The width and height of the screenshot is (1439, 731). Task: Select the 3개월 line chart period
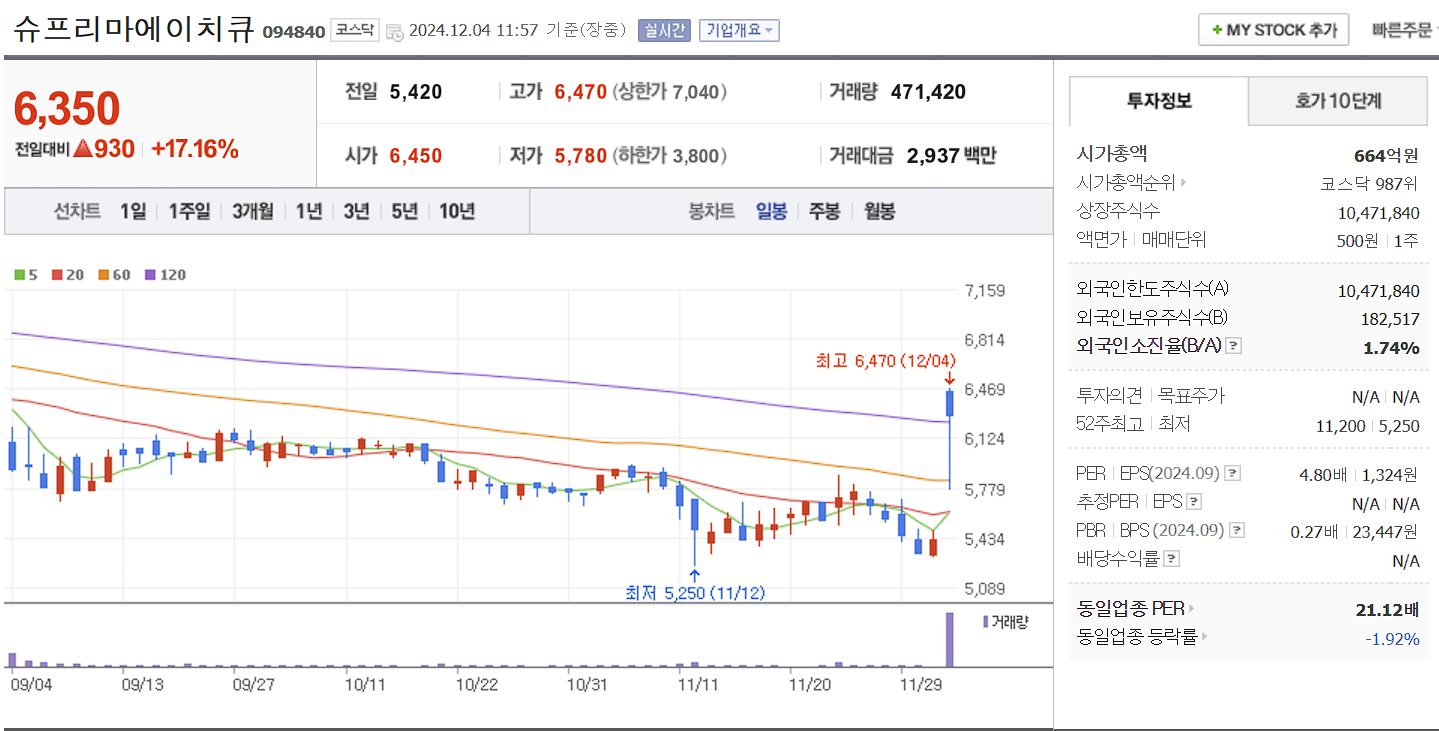click(253, 211)
